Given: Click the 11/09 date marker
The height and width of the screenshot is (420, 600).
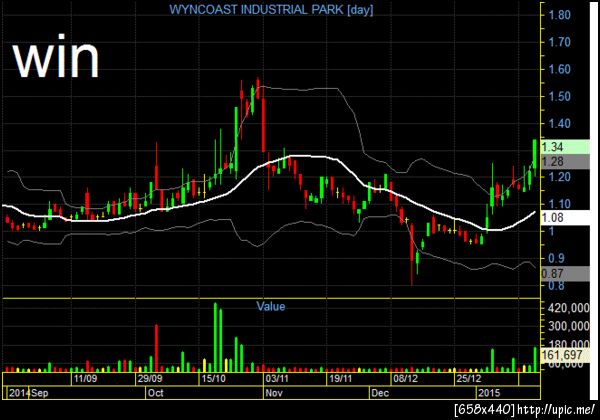Looking at the screenshot, I should (85, 379).
